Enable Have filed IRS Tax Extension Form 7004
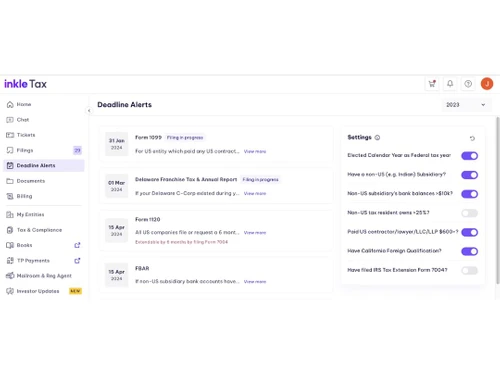The height and width of the screenshot is (375, 500). point(469,270)
